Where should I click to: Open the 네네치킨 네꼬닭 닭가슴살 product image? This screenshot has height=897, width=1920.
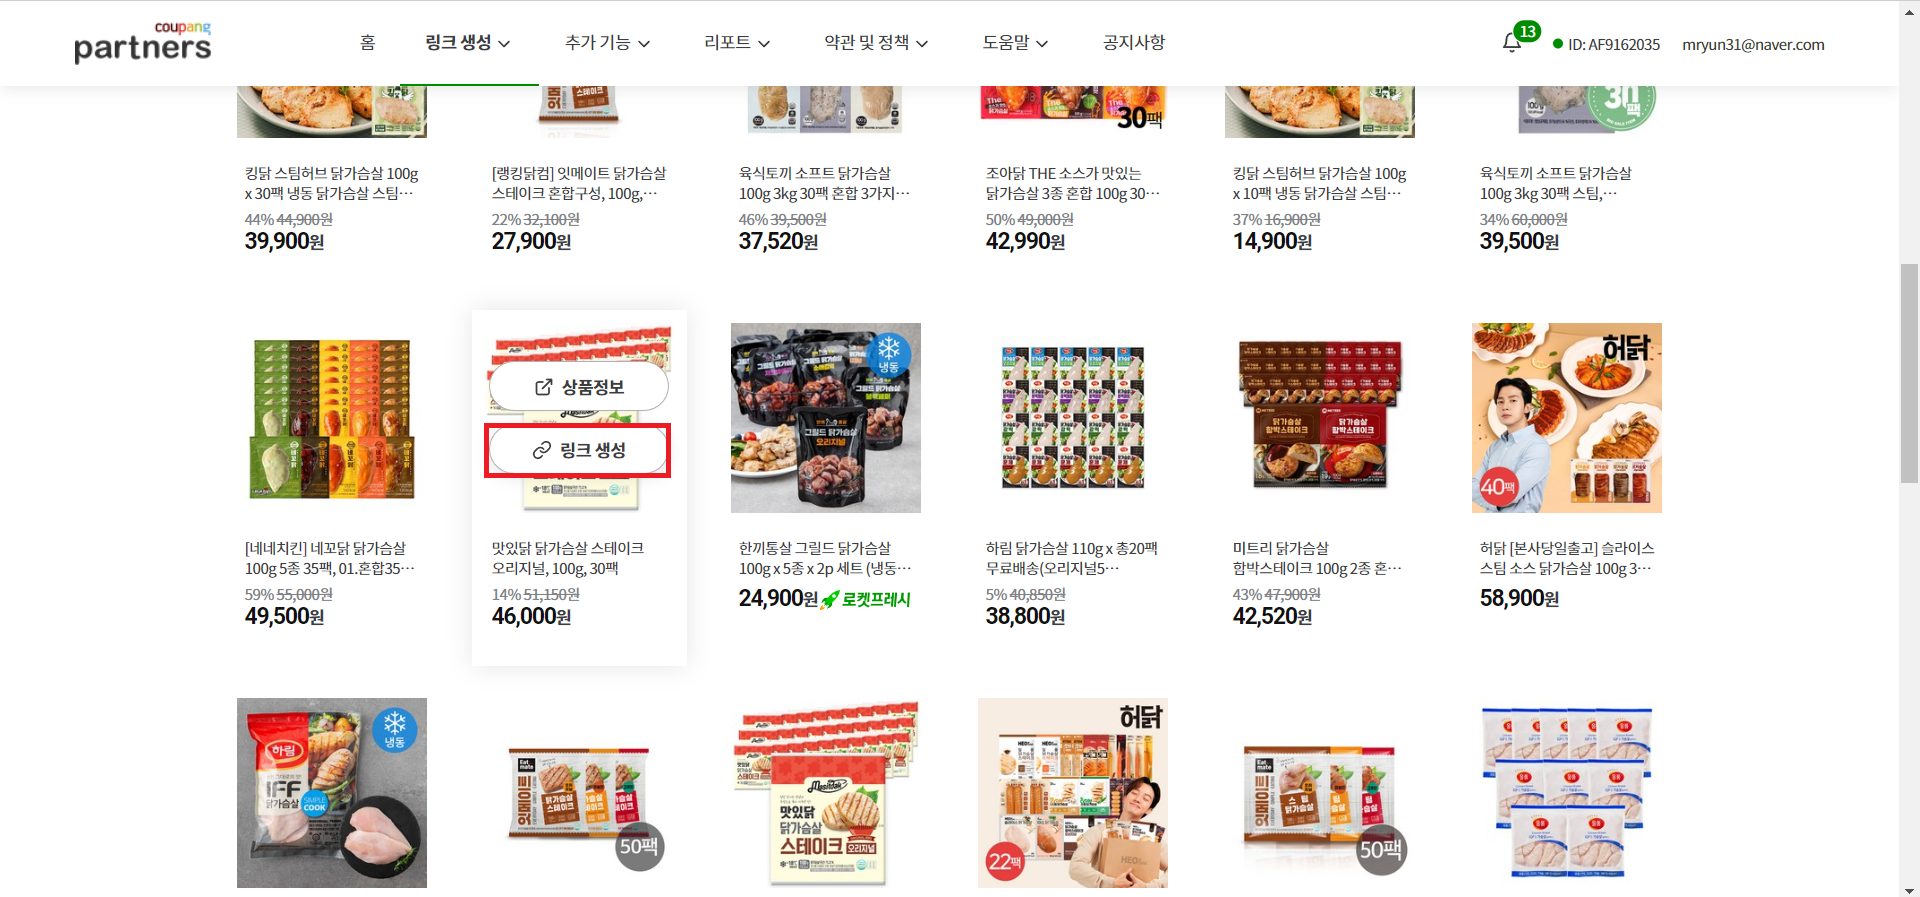coord(332,418)
